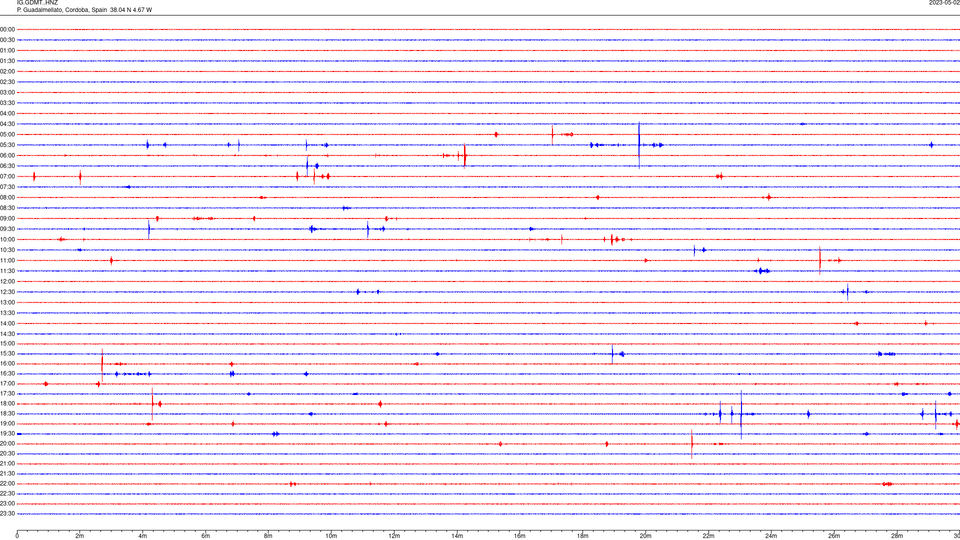Viewport: 960px width, 540px height.
Task: Select the 01:30 trace time label
Action: (x=7, y=61)
